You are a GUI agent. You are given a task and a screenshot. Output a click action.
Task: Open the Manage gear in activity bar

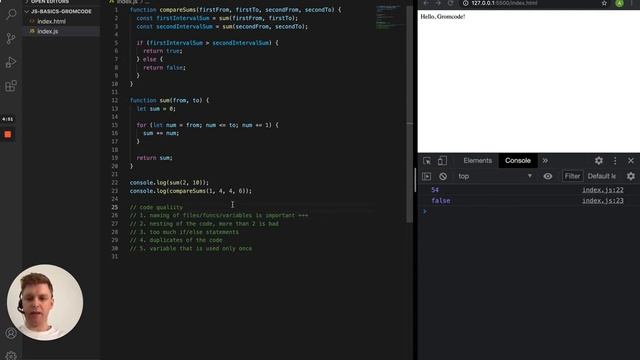pos(11,356)
